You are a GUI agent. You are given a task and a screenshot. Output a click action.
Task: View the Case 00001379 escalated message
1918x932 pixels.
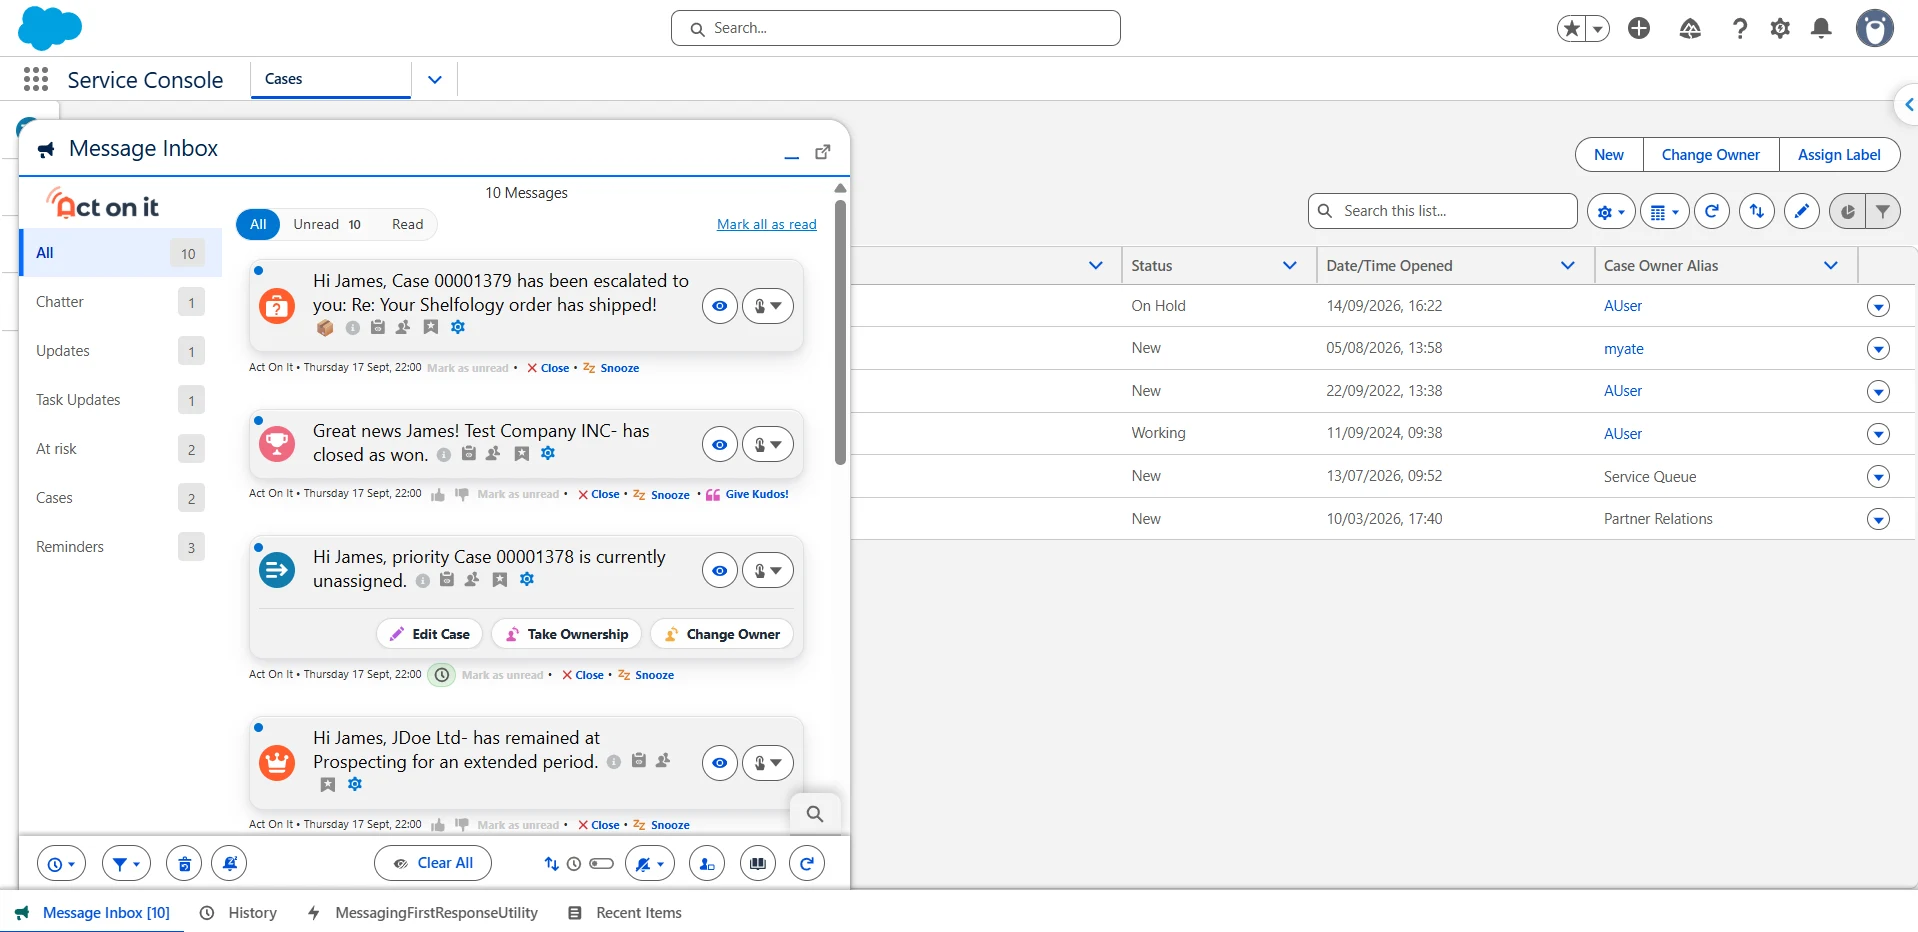point(720,306)
